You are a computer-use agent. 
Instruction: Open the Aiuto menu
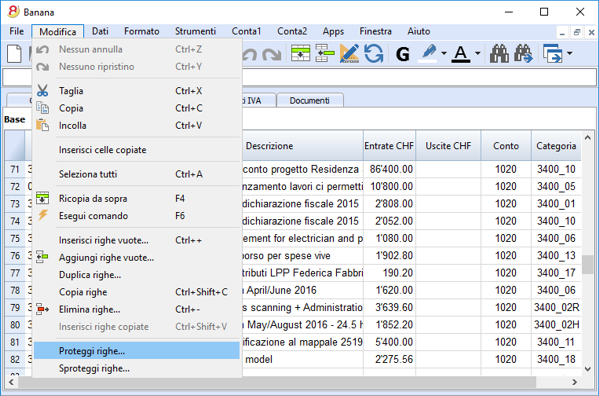(x=419, y=31)
